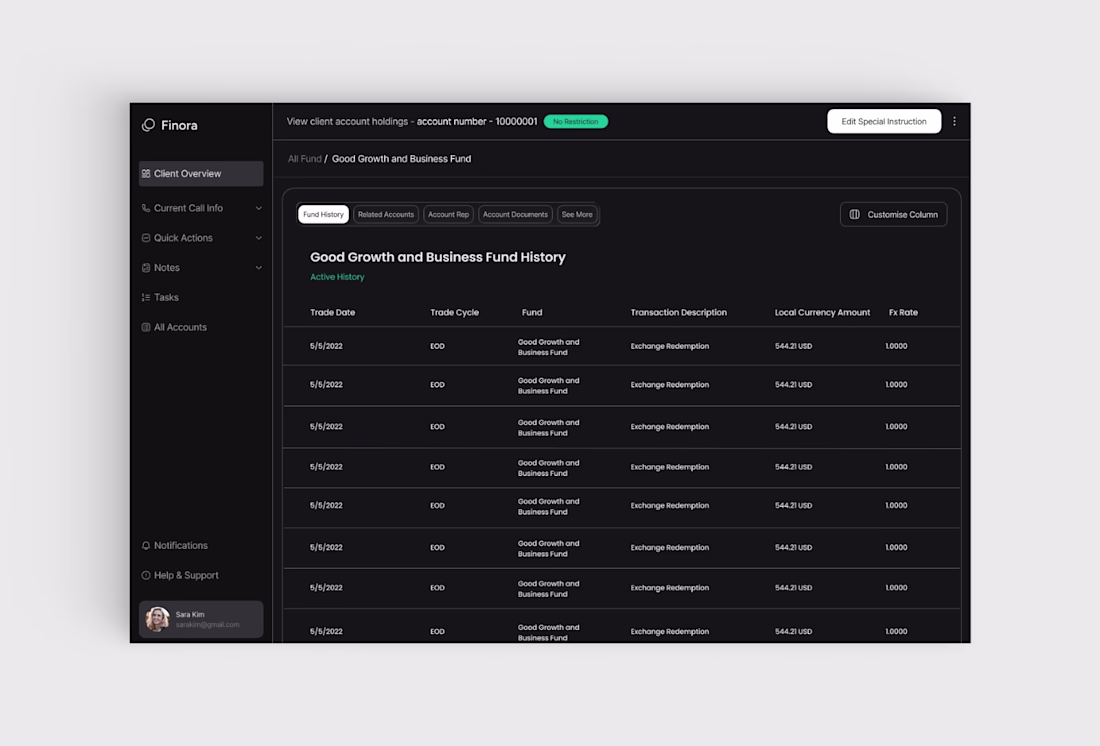This screenshot has width=1100, height=746.
Task: Go to All Fund breadcrumb link
Action: 304,159
